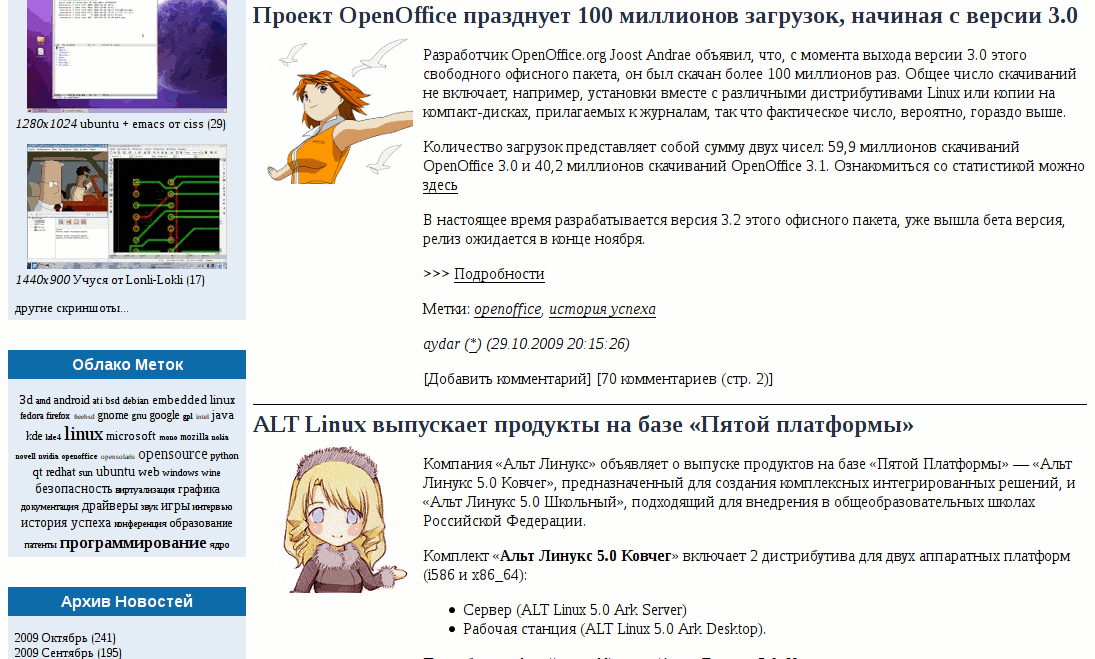
Task: Select the «gnome» tag
Action: point(112,415)
